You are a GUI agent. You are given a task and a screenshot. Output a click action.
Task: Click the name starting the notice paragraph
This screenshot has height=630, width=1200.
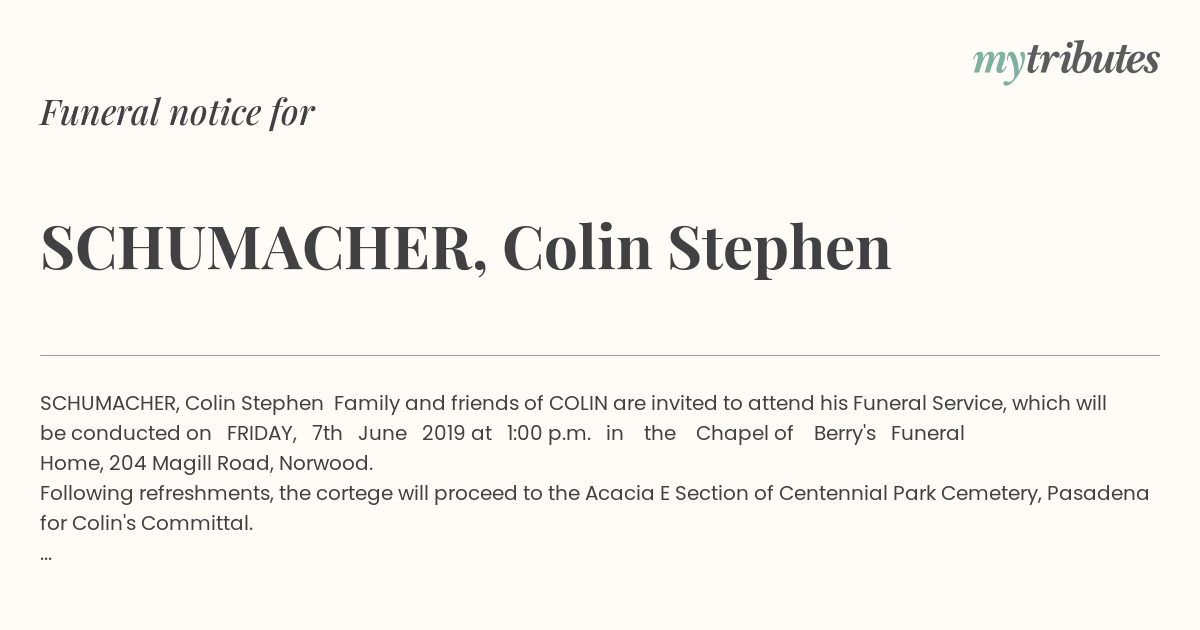[182, 404]
